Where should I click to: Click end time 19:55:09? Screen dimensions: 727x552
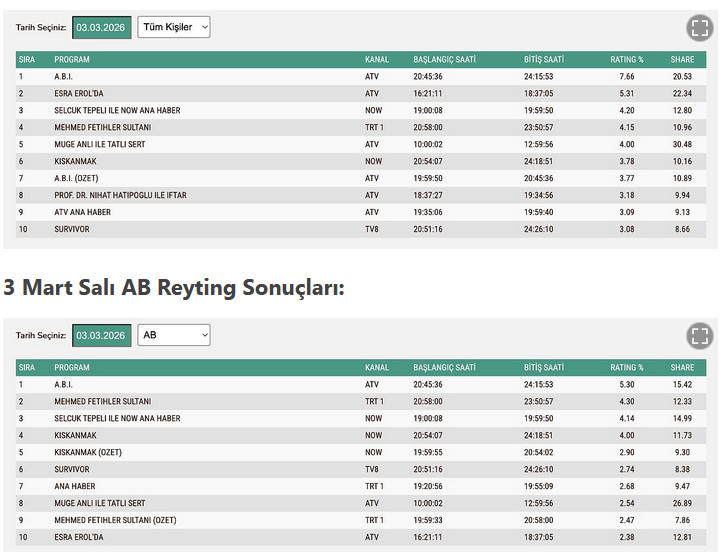pos(538,486)
